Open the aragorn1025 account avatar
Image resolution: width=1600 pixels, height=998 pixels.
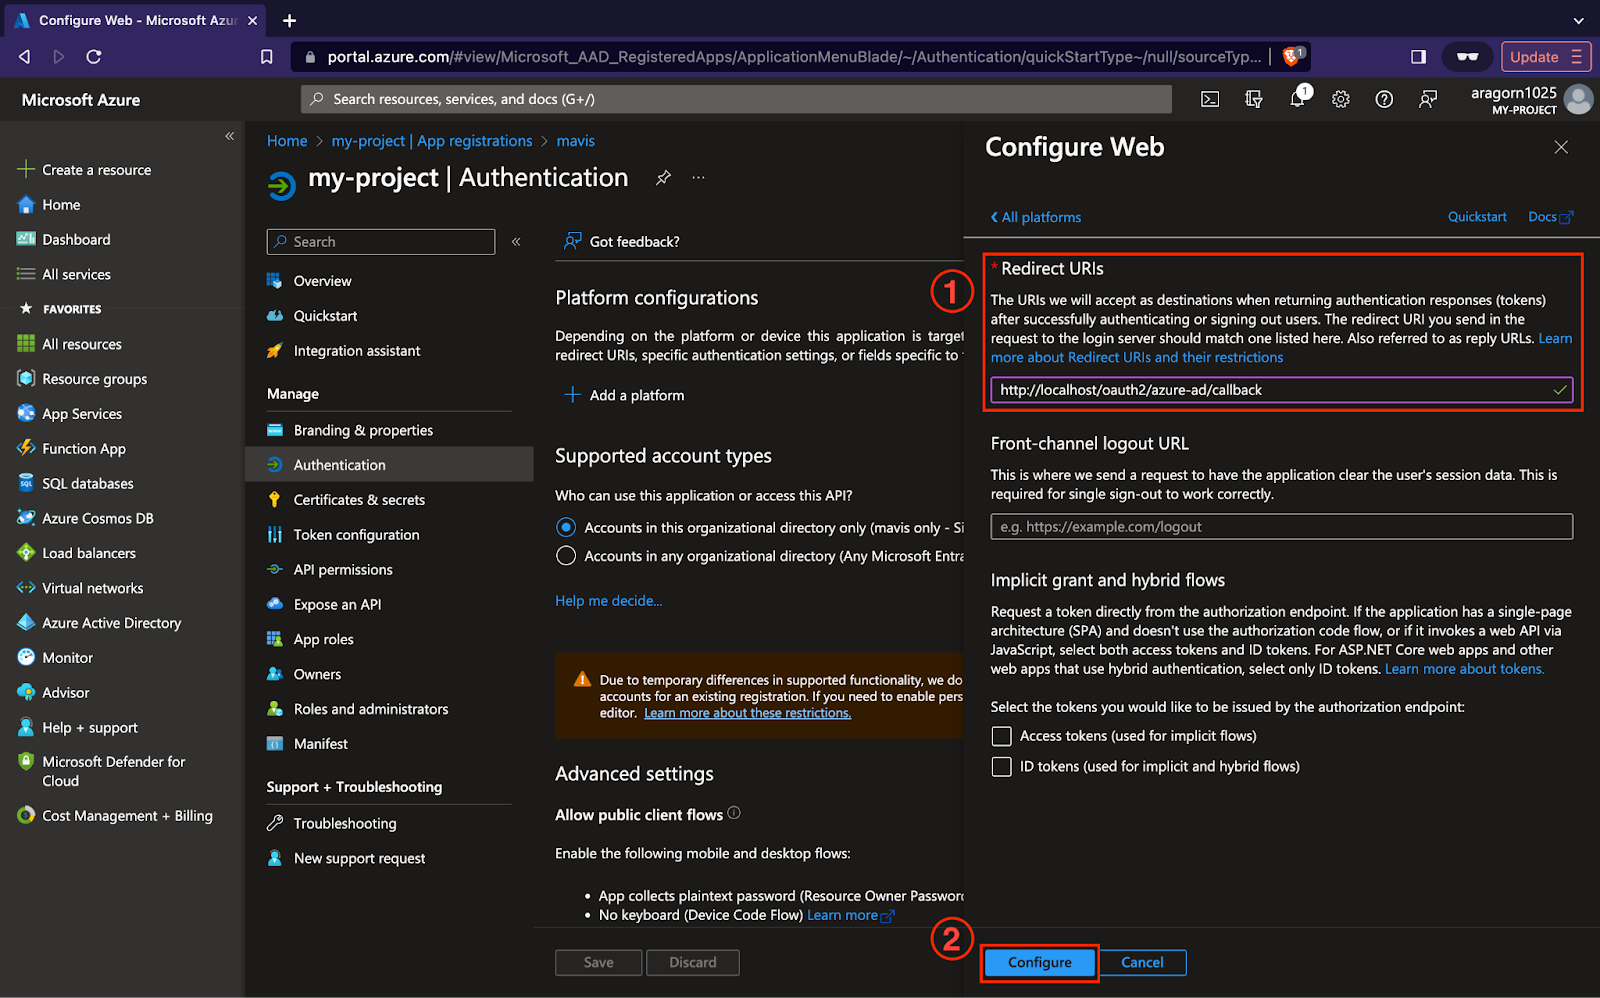1578,99
